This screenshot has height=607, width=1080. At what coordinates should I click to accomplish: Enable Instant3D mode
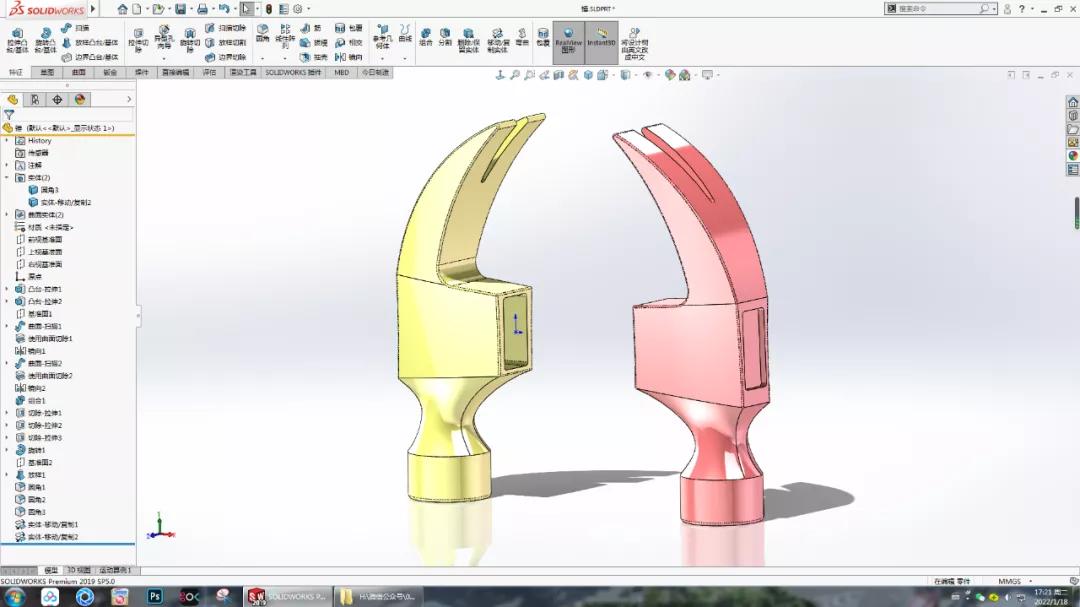point(601,42)
